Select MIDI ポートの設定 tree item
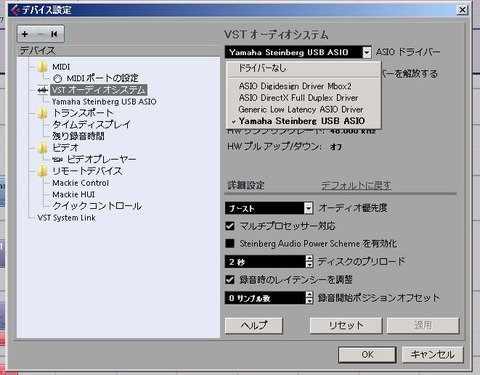This screenshot has width=480, height=375. [102, 78]
